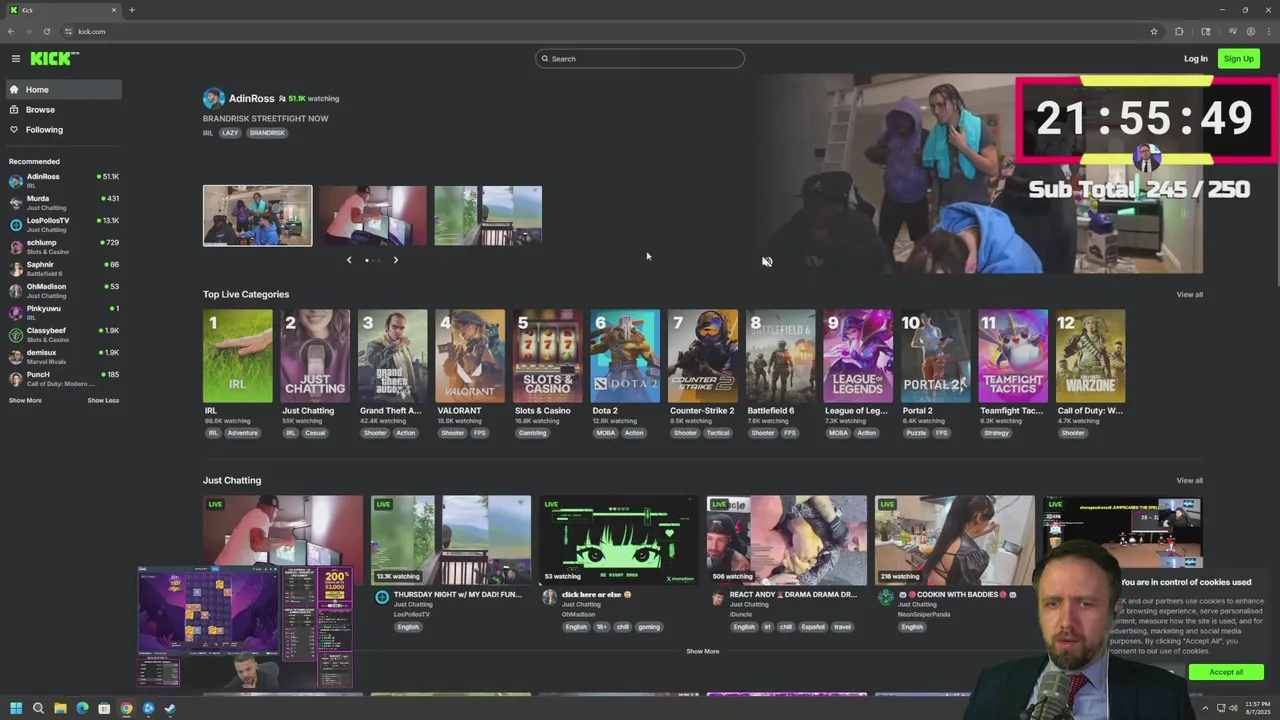Open Slots & Casino category card
Viewport: 1280px width, 720px height.
click(547, 356)
